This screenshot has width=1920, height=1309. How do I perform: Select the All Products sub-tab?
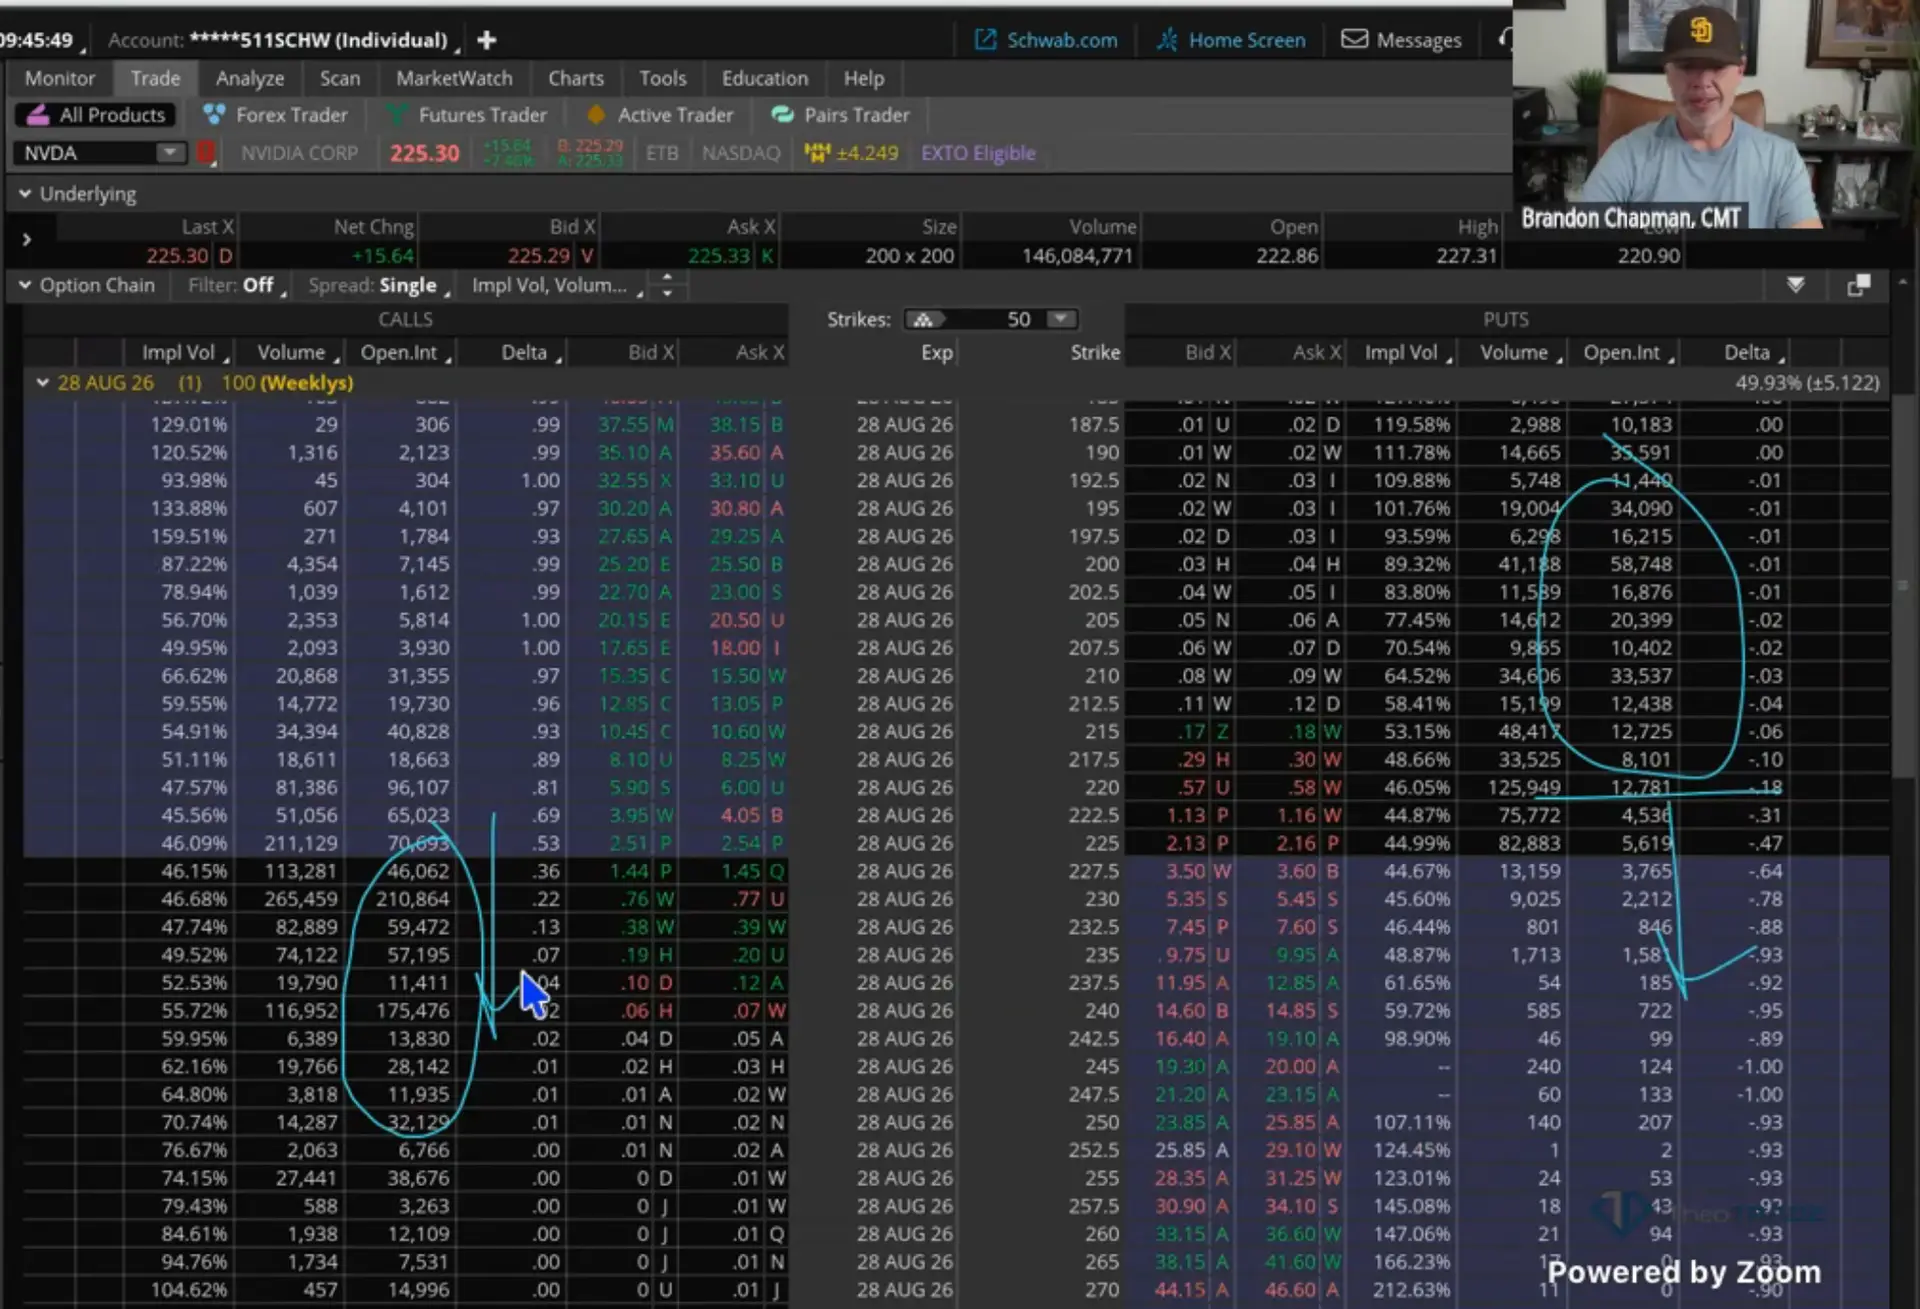[x=96, y=115]
